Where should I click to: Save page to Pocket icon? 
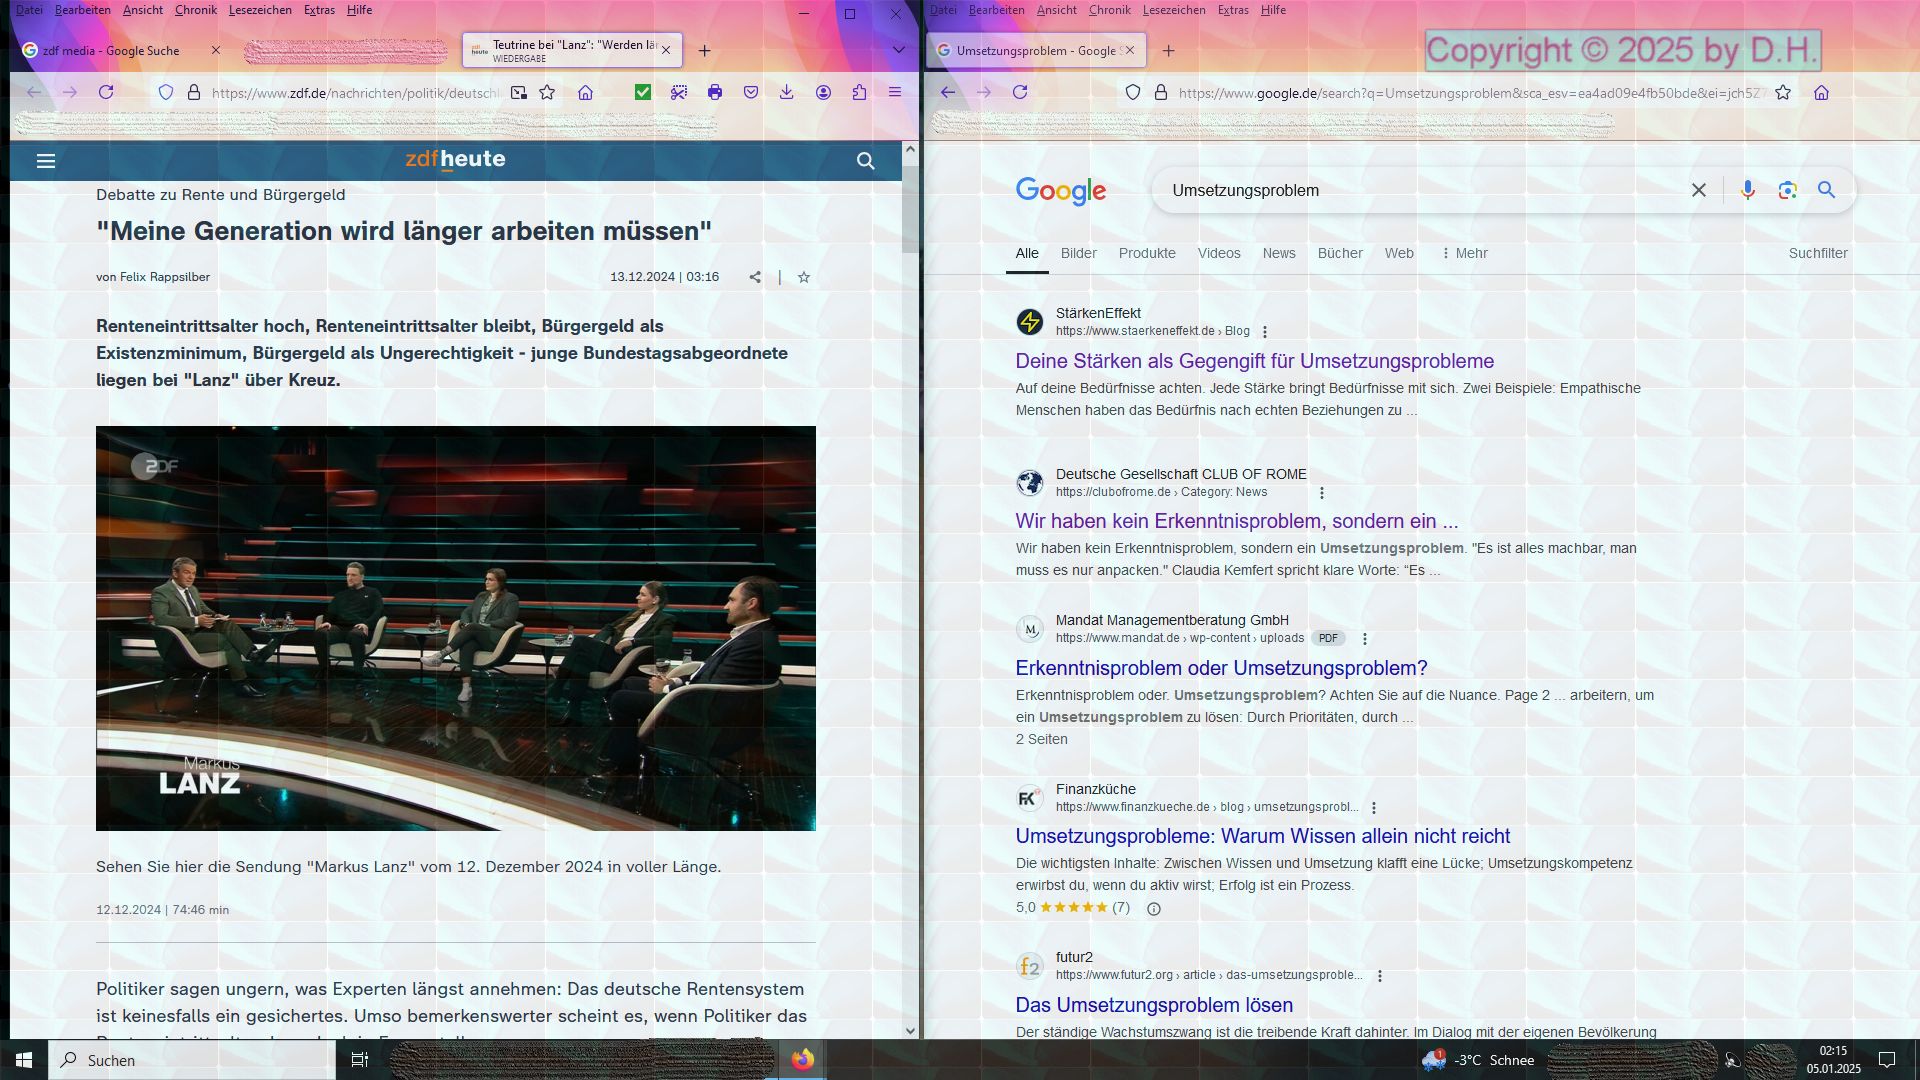[x=751, y=92]
